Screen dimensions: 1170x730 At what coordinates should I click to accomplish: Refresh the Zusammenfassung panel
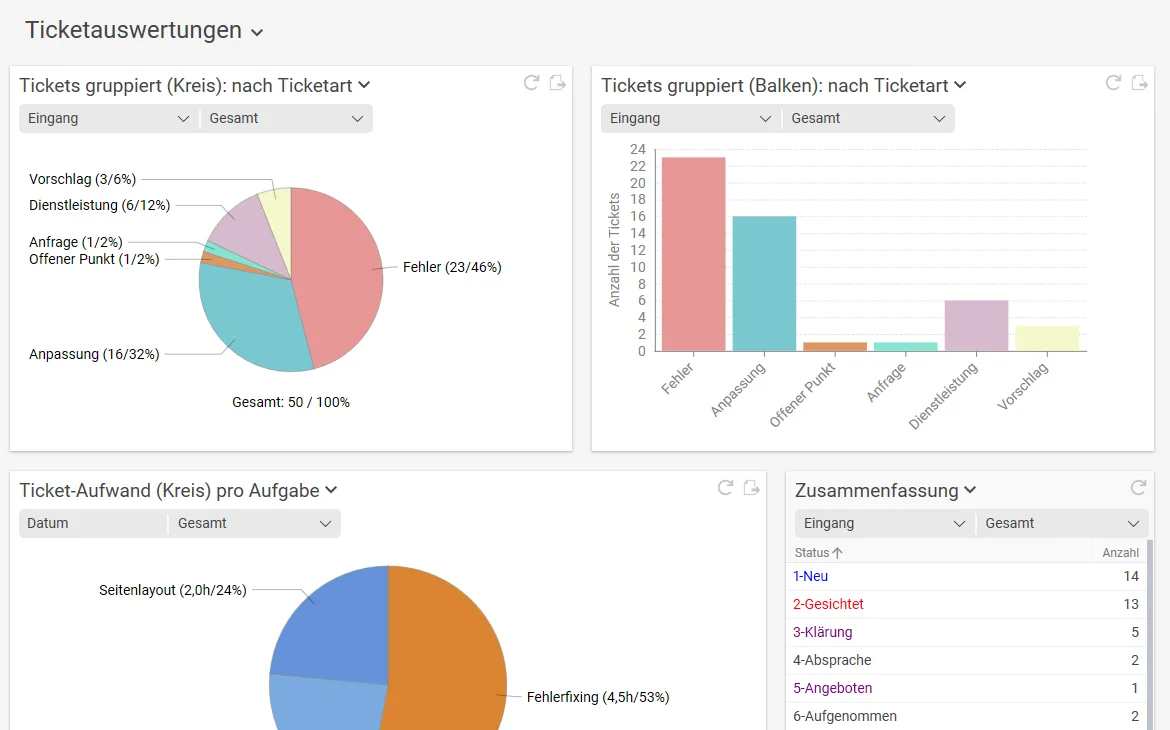pos(1139,488)
